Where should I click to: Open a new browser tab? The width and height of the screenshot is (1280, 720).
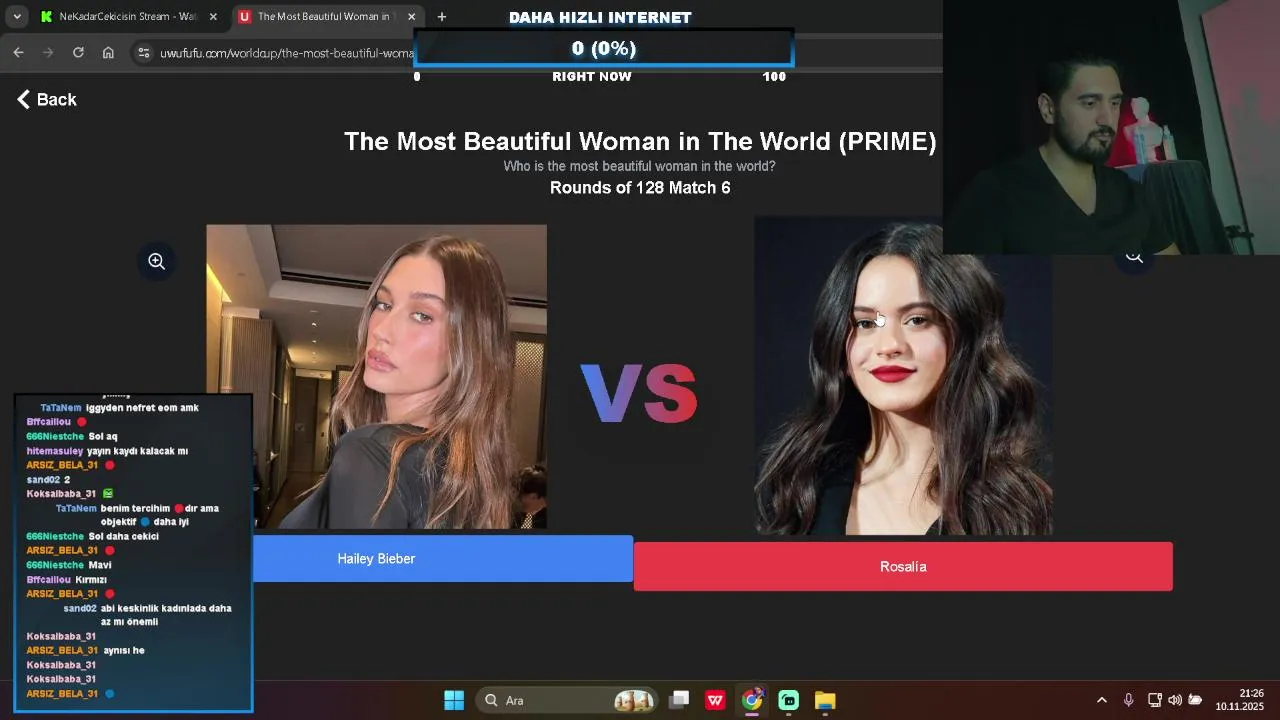(441, 17)
